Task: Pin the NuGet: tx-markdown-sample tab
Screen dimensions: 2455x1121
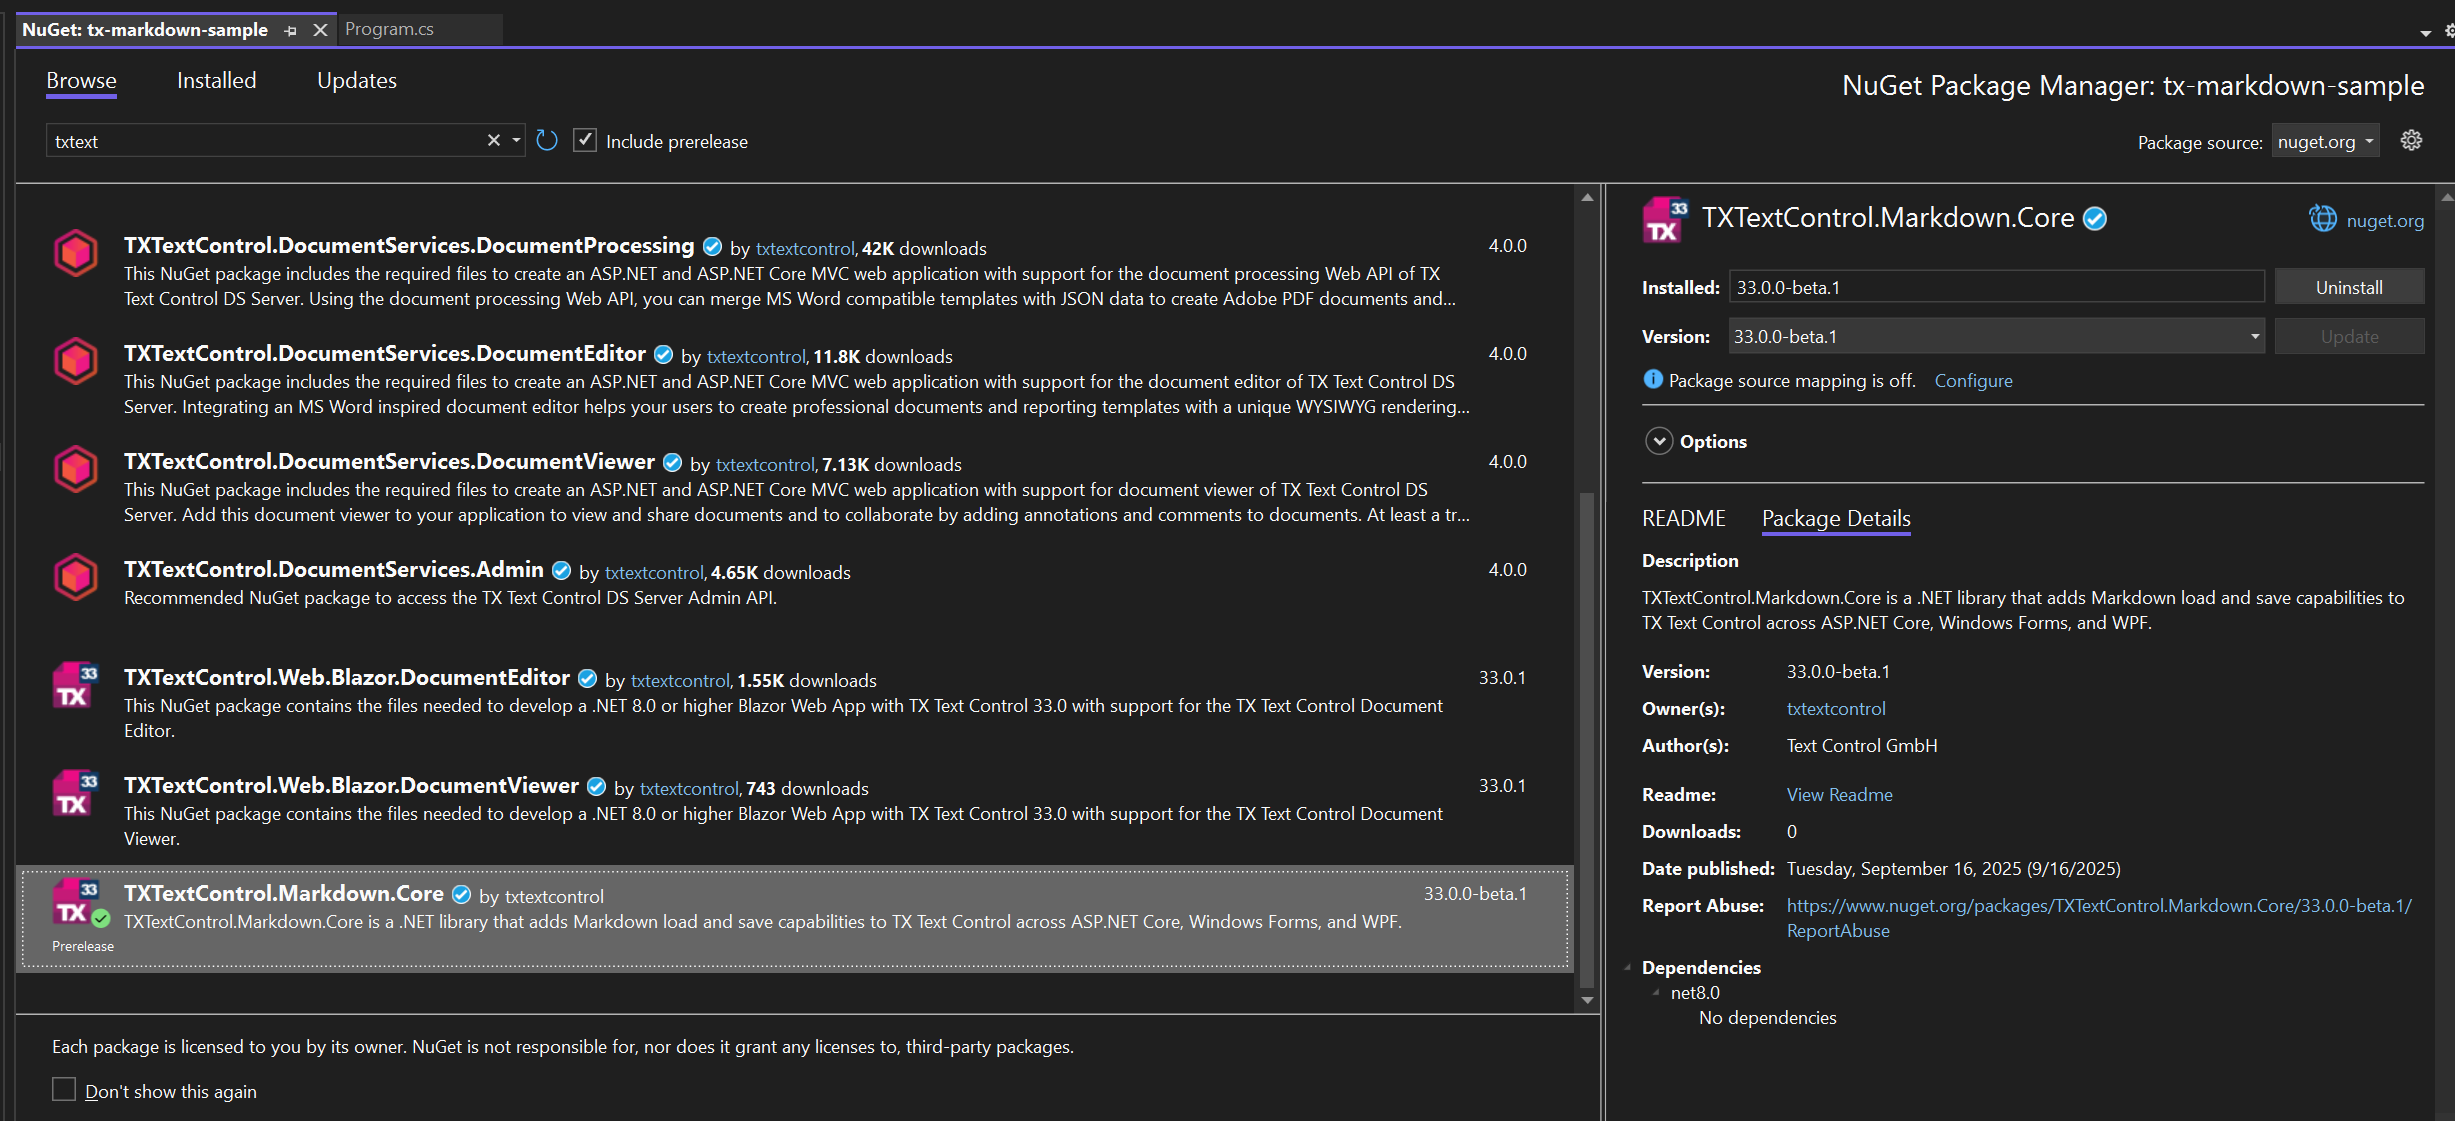Action: [x=289, y=30]
